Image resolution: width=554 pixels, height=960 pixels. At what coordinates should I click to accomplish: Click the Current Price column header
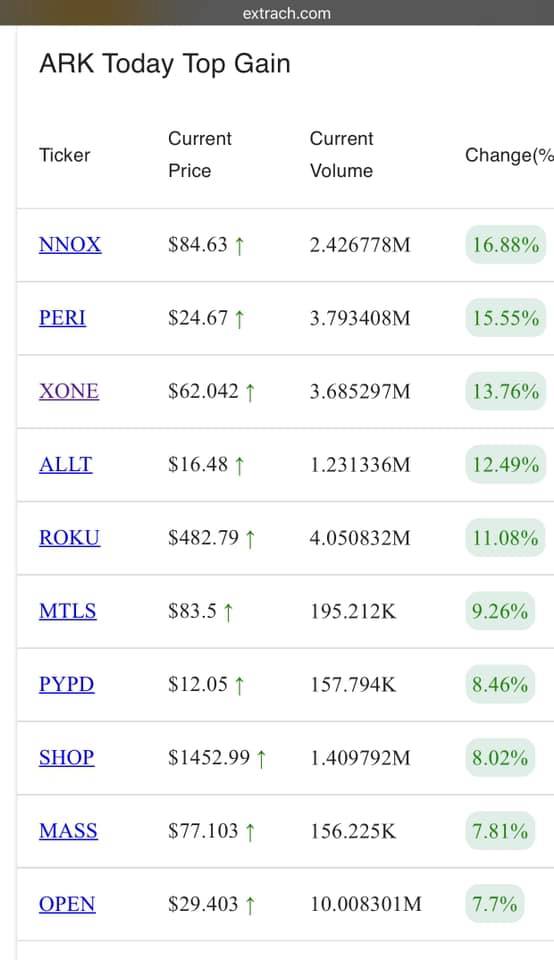click(200, 154)
